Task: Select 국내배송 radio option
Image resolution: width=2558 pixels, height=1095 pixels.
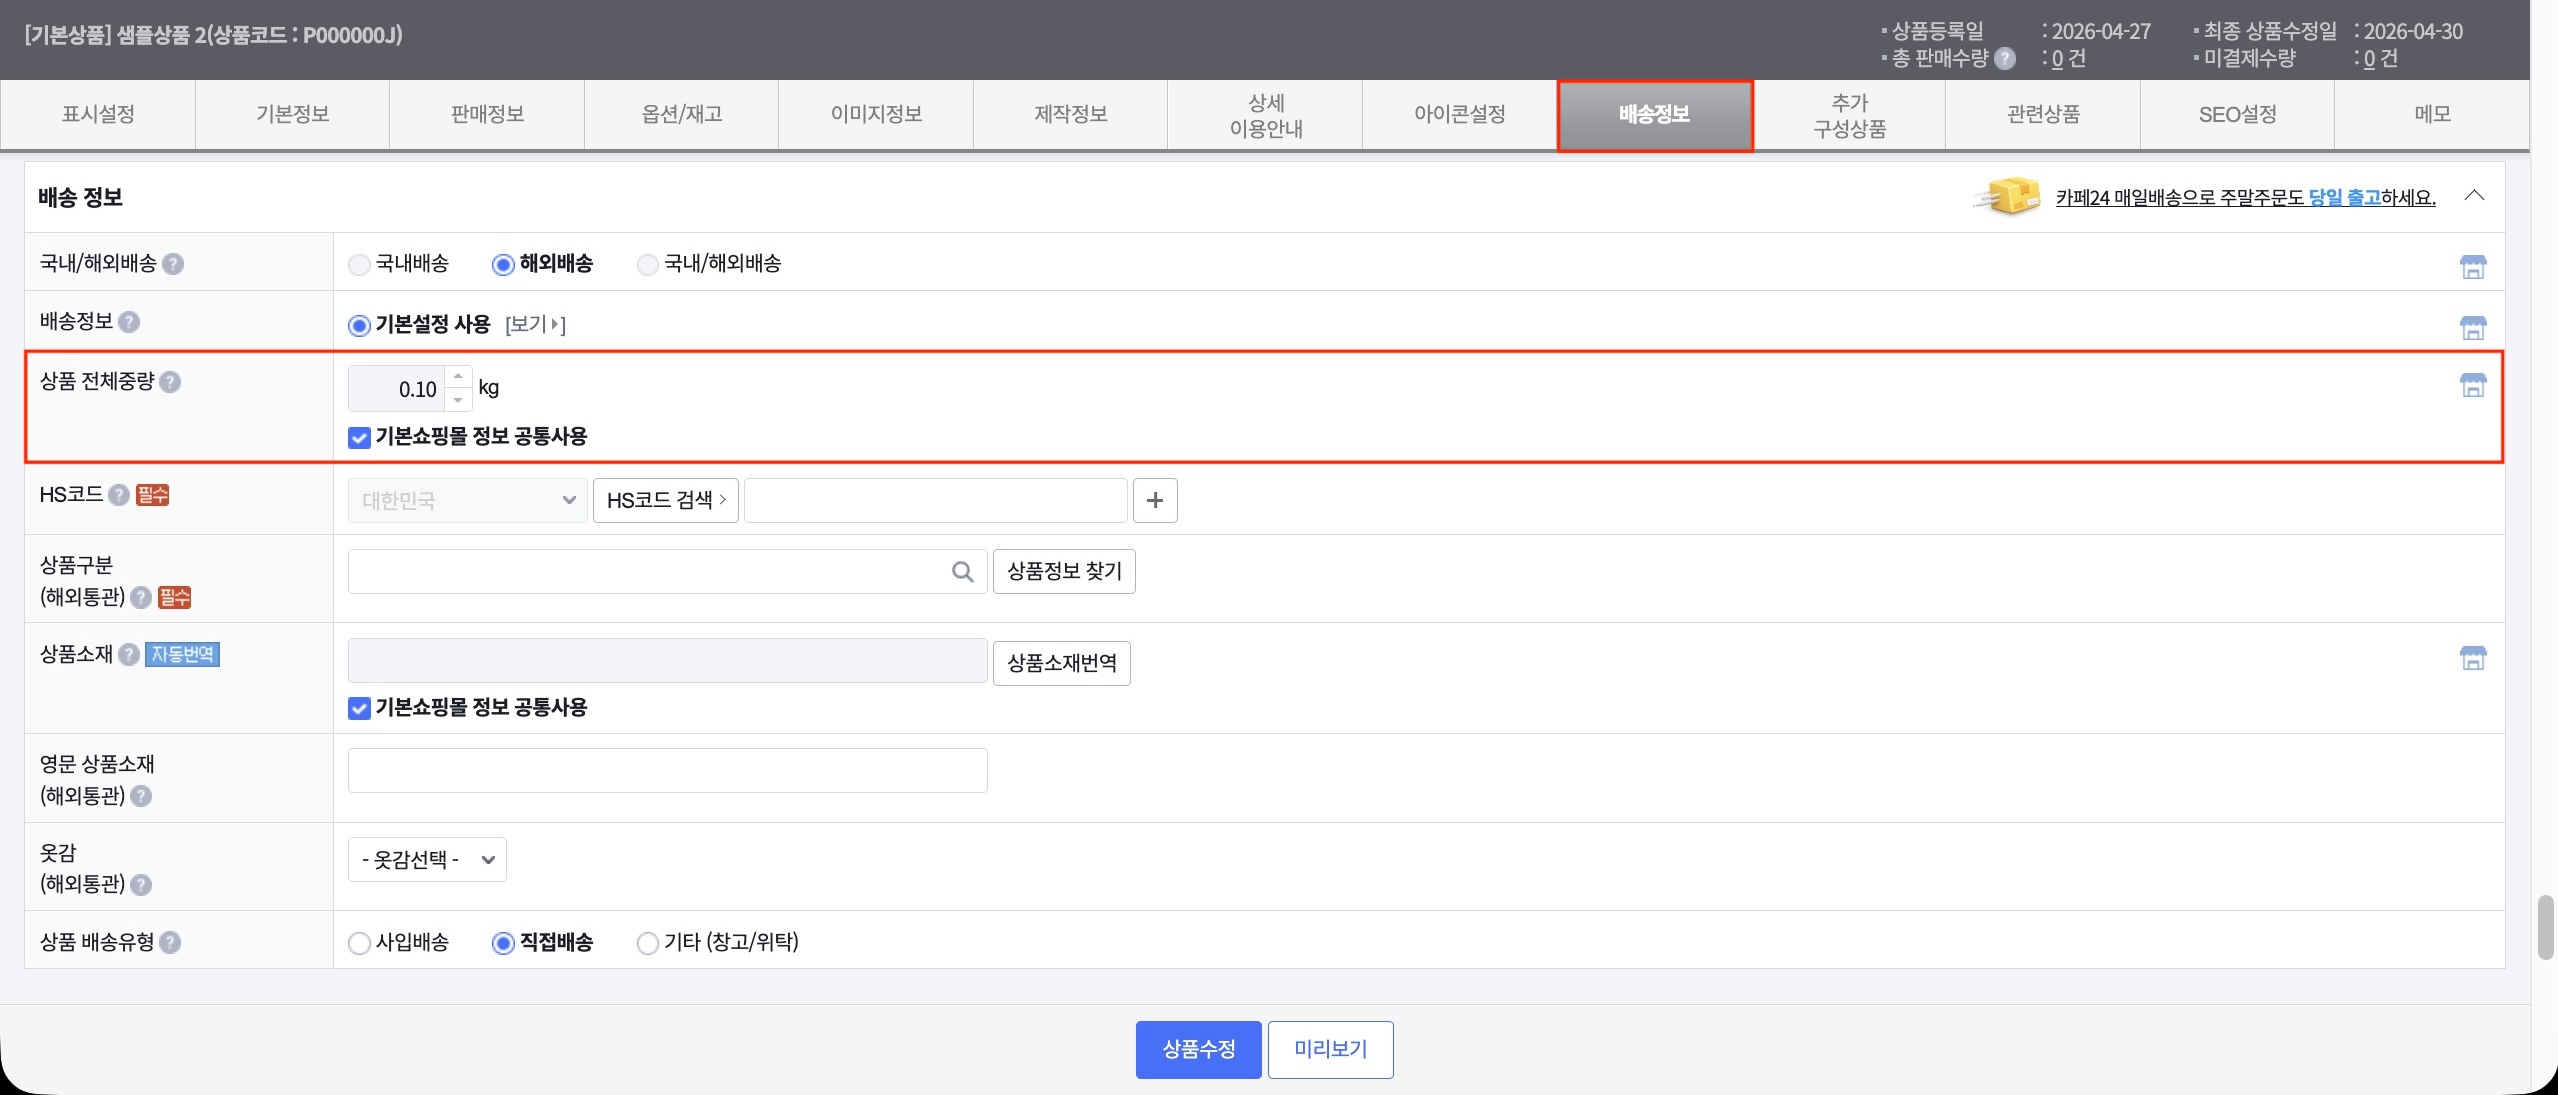Action: [359, 265]
